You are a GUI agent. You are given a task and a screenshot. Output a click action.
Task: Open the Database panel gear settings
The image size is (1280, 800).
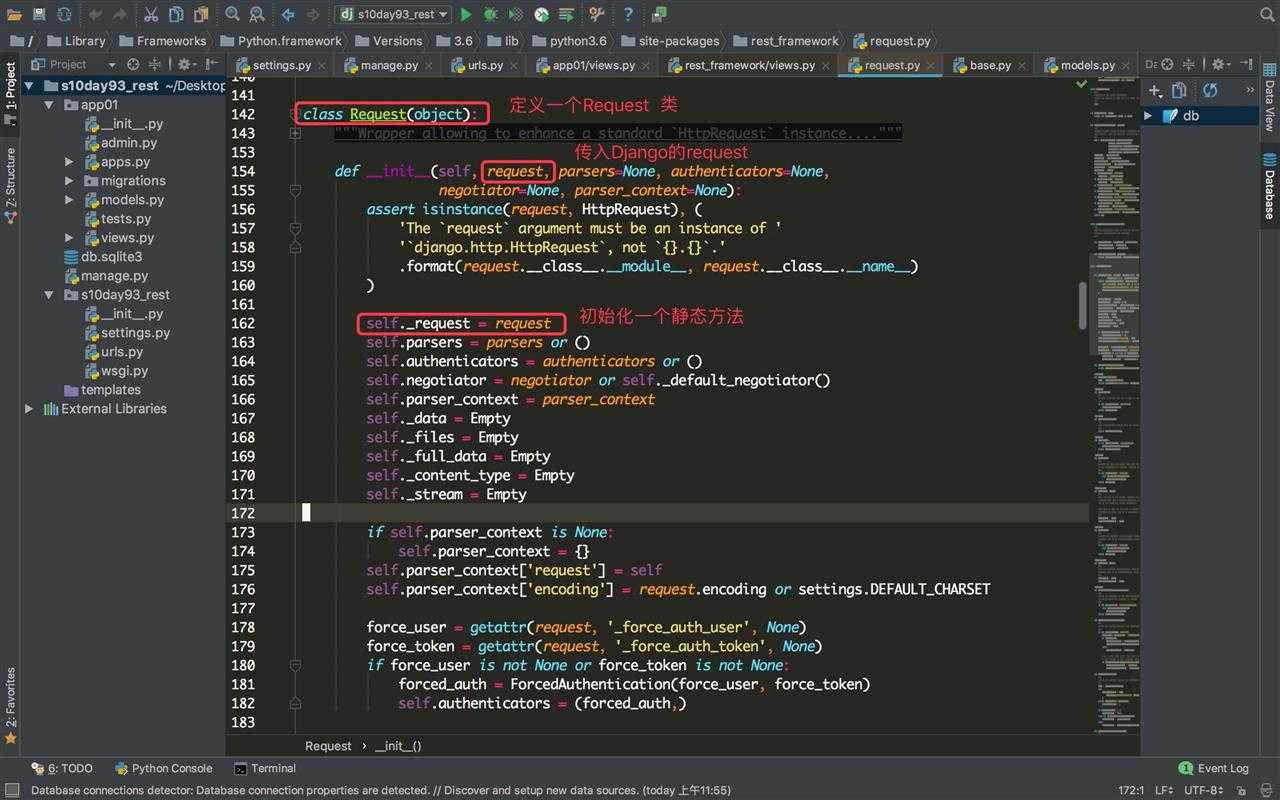point(1221,64)
